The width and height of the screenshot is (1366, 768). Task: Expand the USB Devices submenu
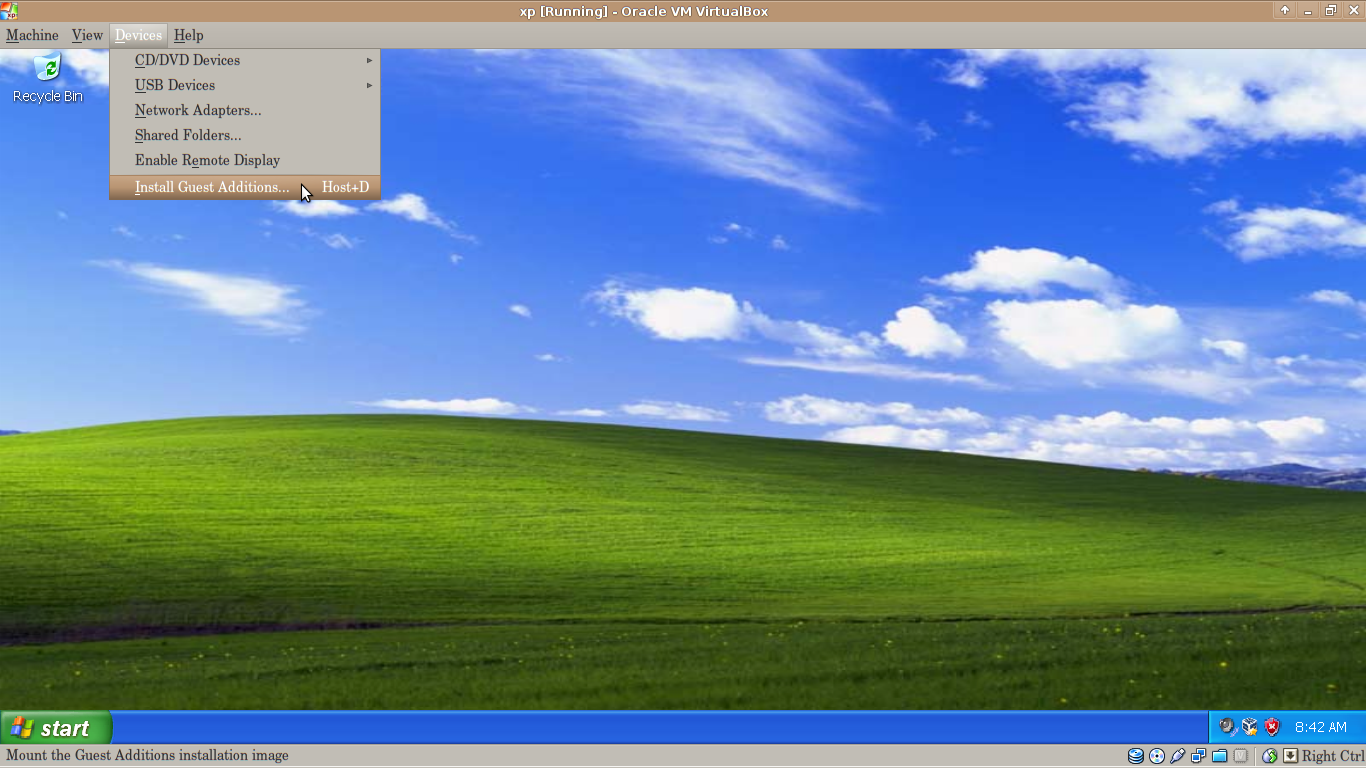pos(245,85)
